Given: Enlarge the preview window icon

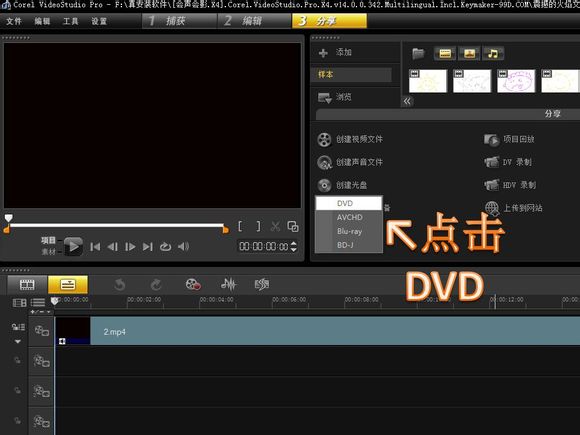Looking at the screenshot, I should (293, 226).
